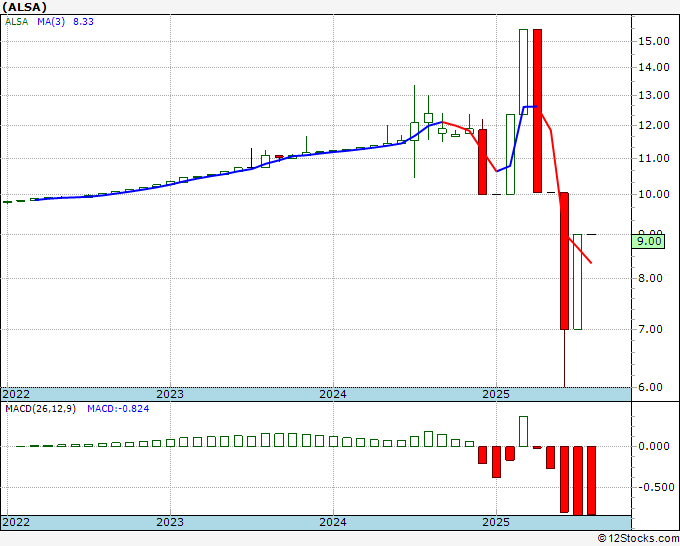
Task: Click the 10.00 price axis label
Action: pyautogui.click(x=654, y=194)
